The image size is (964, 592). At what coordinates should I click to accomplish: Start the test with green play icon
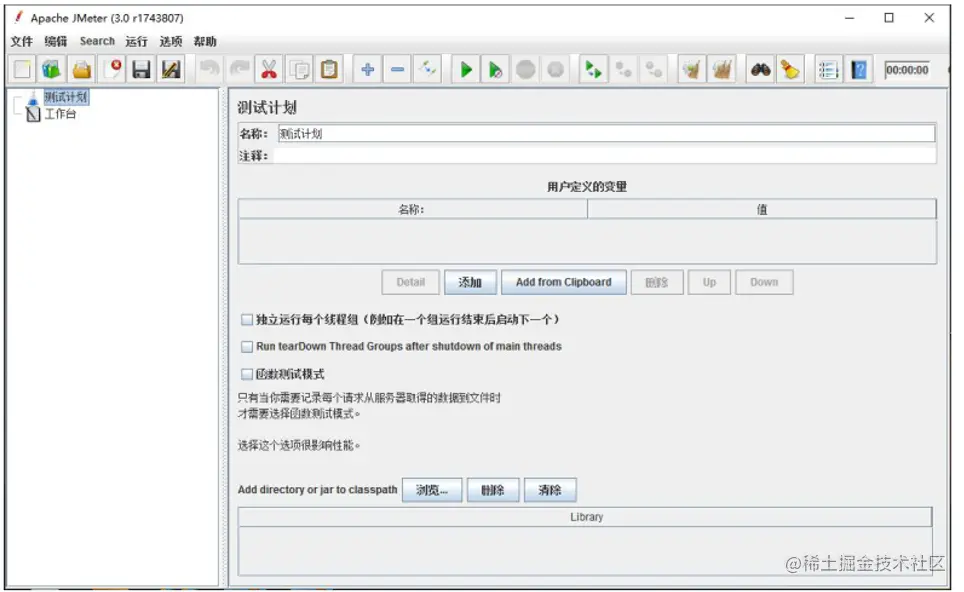[x=466, y=69]
